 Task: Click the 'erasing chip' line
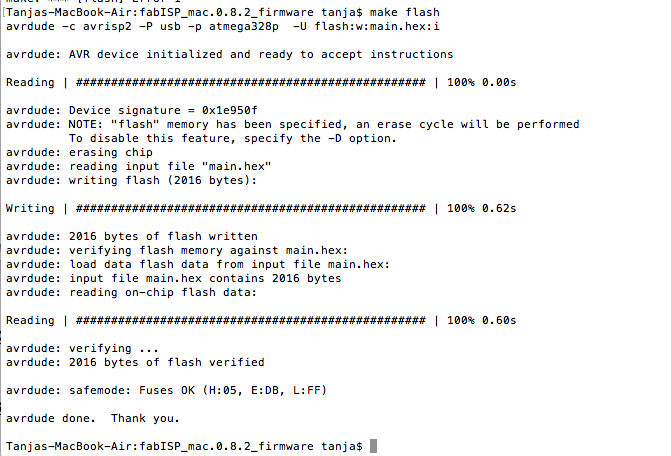(79, 153)
